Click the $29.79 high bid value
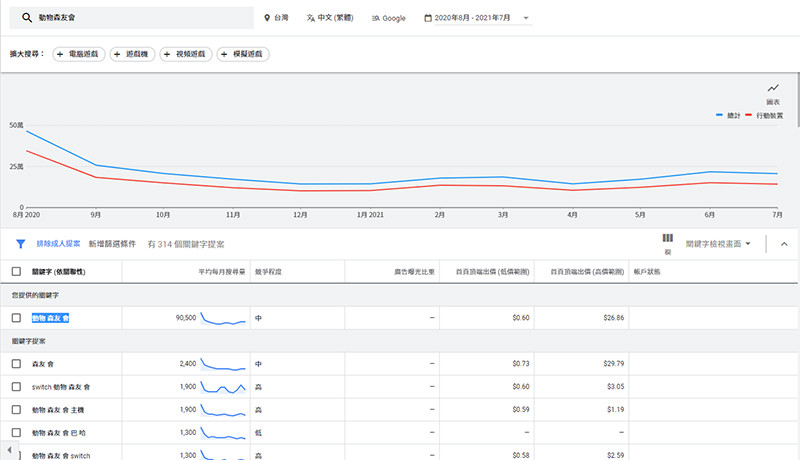This screenshot has height=460, width=800. pos(613,364)
